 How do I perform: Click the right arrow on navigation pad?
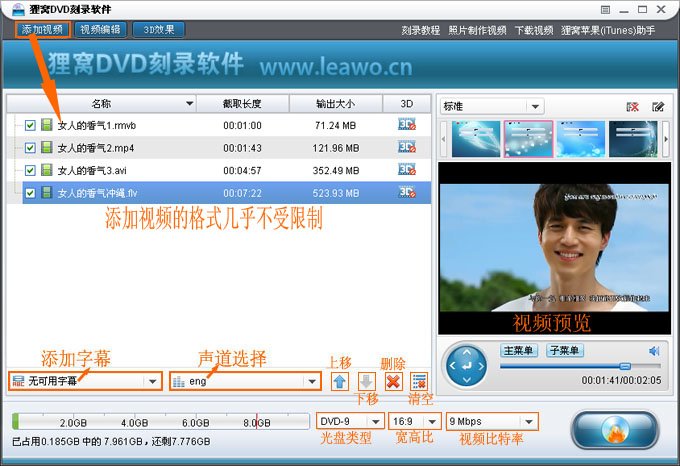point(481,366)
